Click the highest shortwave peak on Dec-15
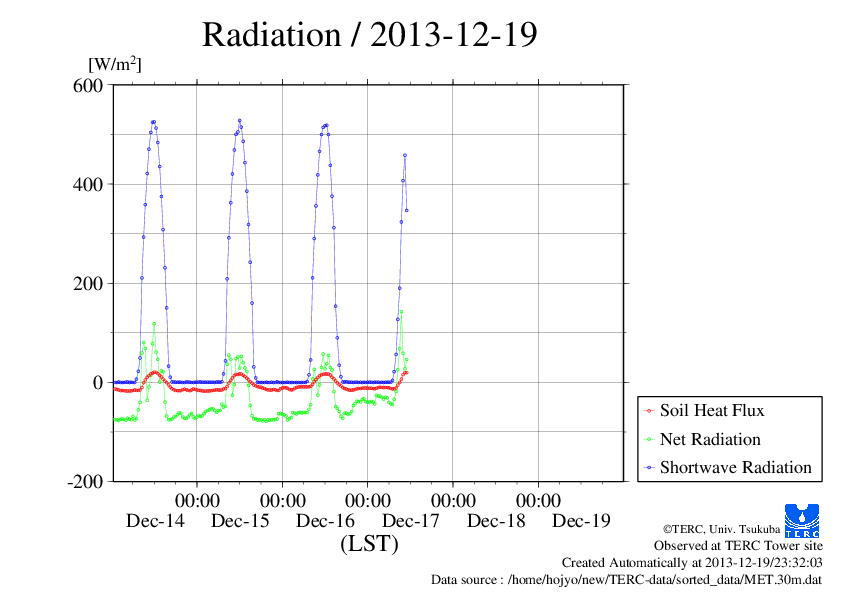Image resolution: width=842 pixels, height=595 pixels. tap(239, 121)
